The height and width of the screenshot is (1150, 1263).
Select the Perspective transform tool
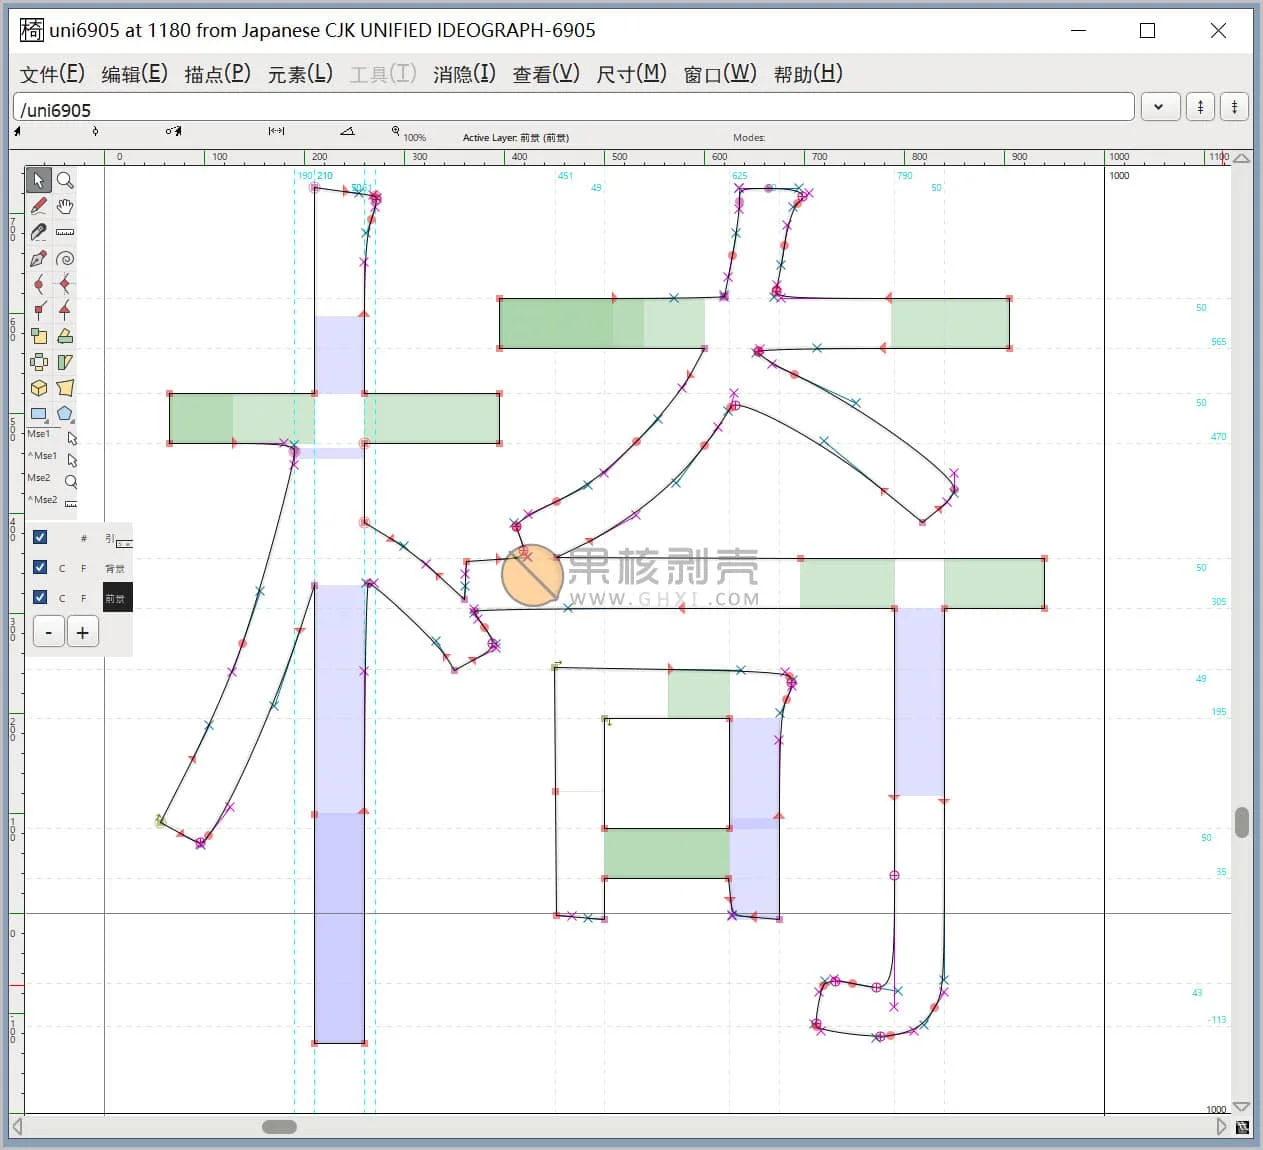tap(65, 388)
